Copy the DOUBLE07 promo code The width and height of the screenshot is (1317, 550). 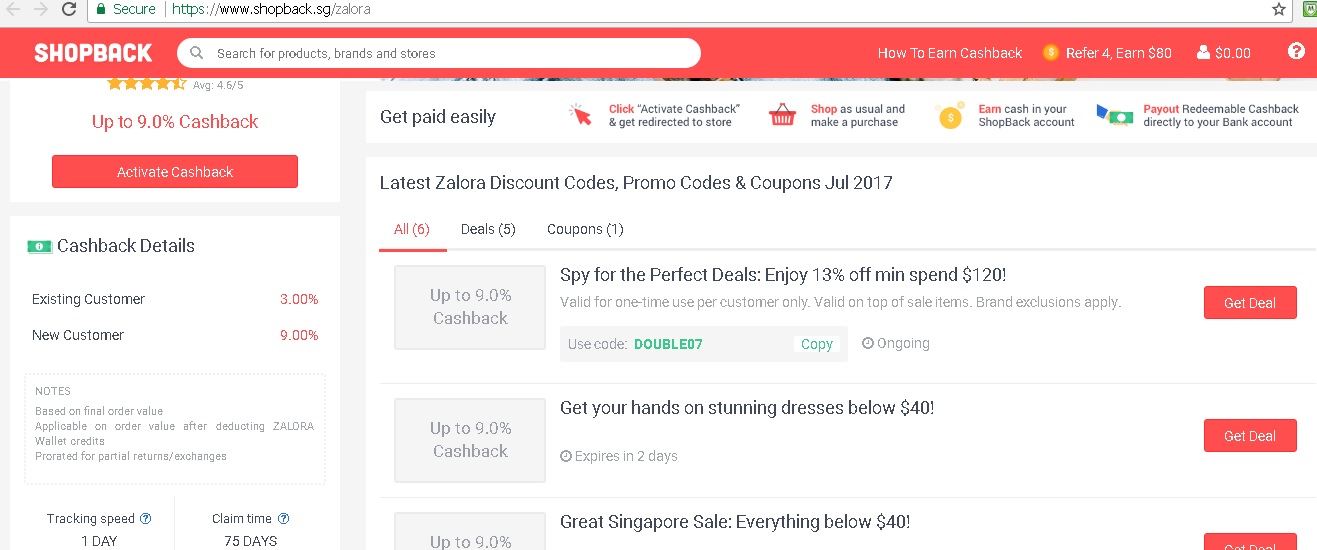[x=817, y=344]
